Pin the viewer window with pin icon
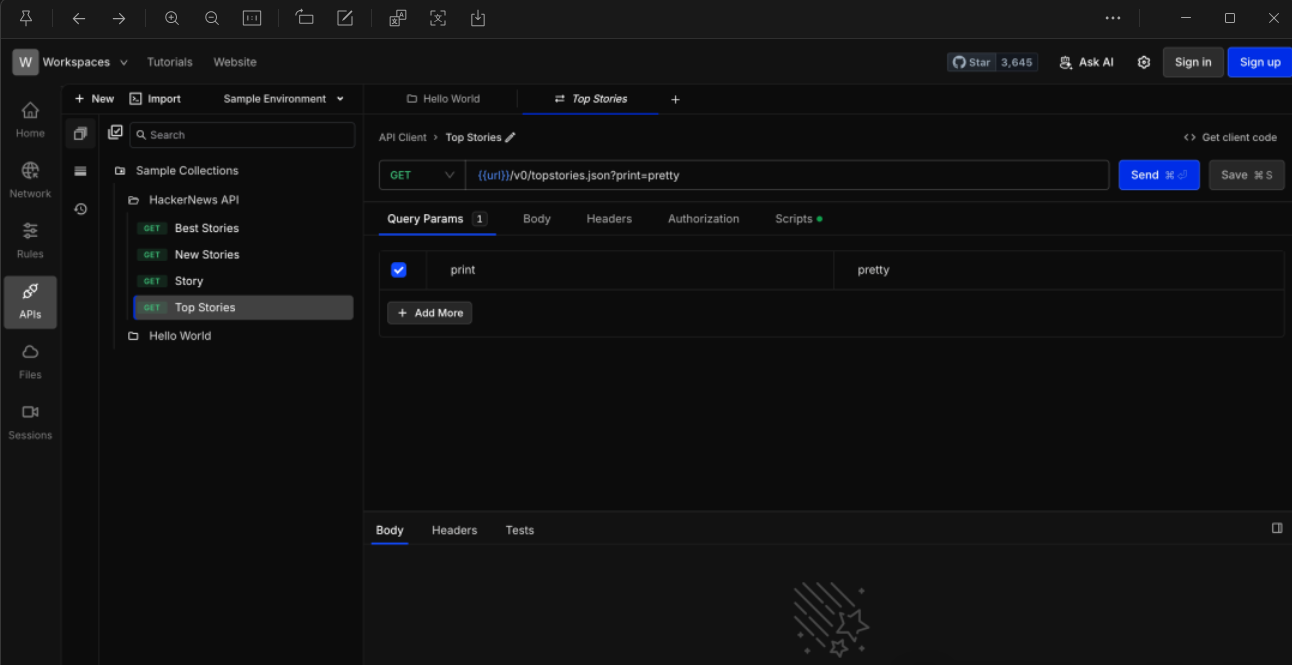Screen dimensions: 1292x665 point(26,18)
